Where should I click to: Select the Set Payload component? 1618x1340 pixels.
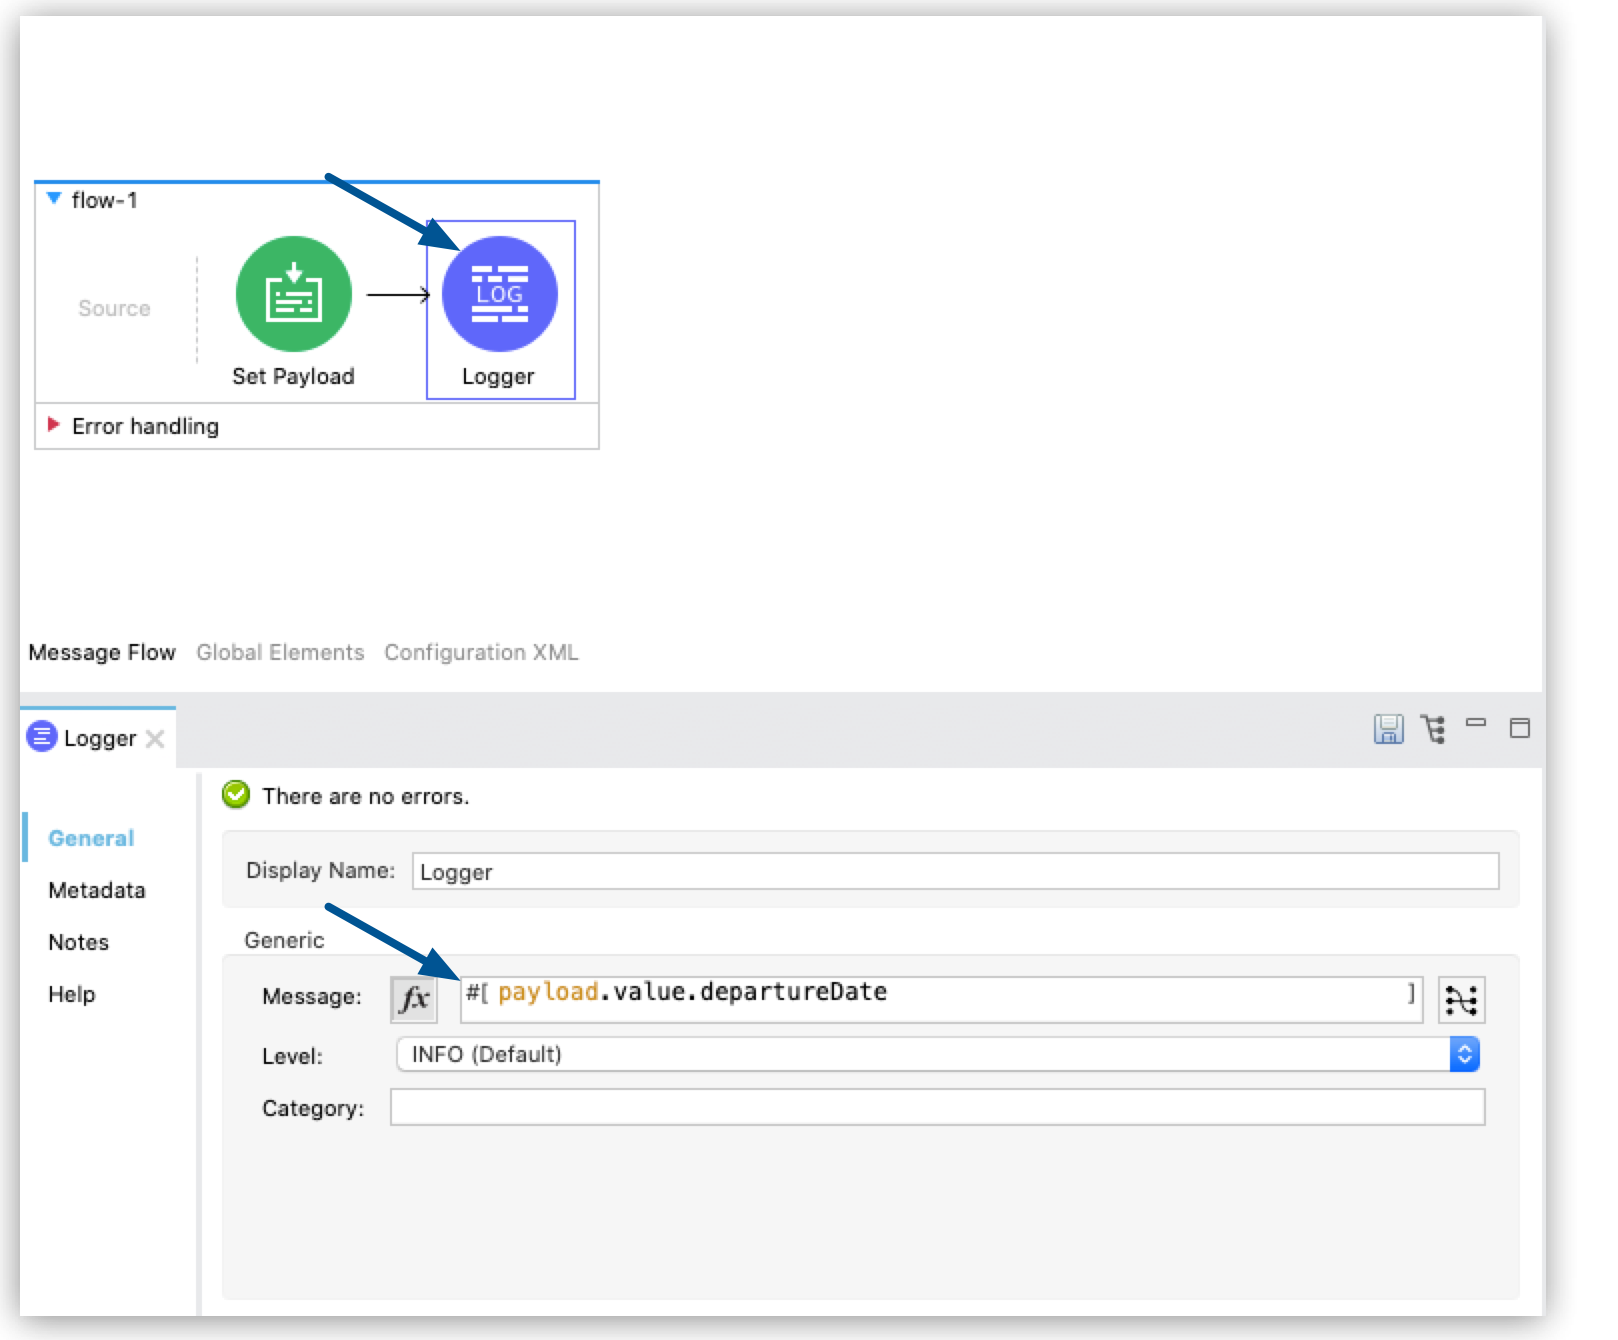pos(293,293)
